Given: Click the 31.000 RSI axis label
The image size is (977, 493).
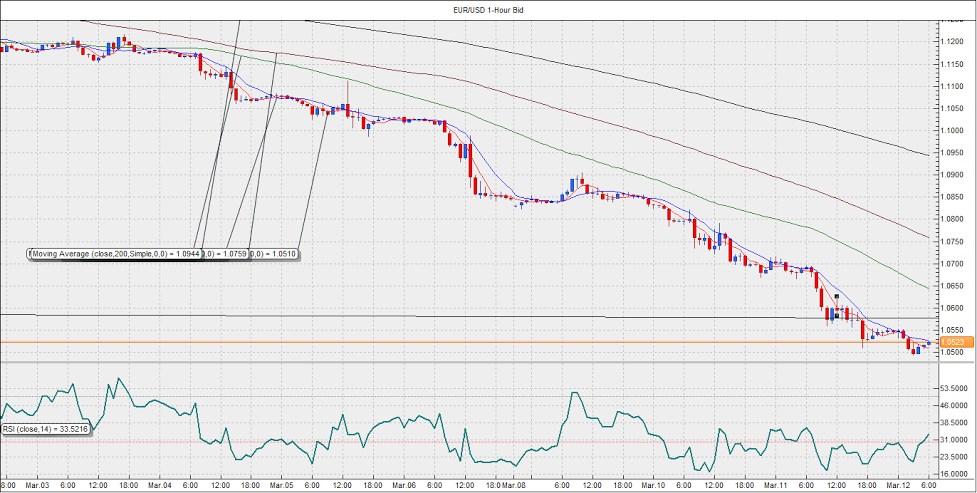Looking at the screenshot, I should click(952, 440).
